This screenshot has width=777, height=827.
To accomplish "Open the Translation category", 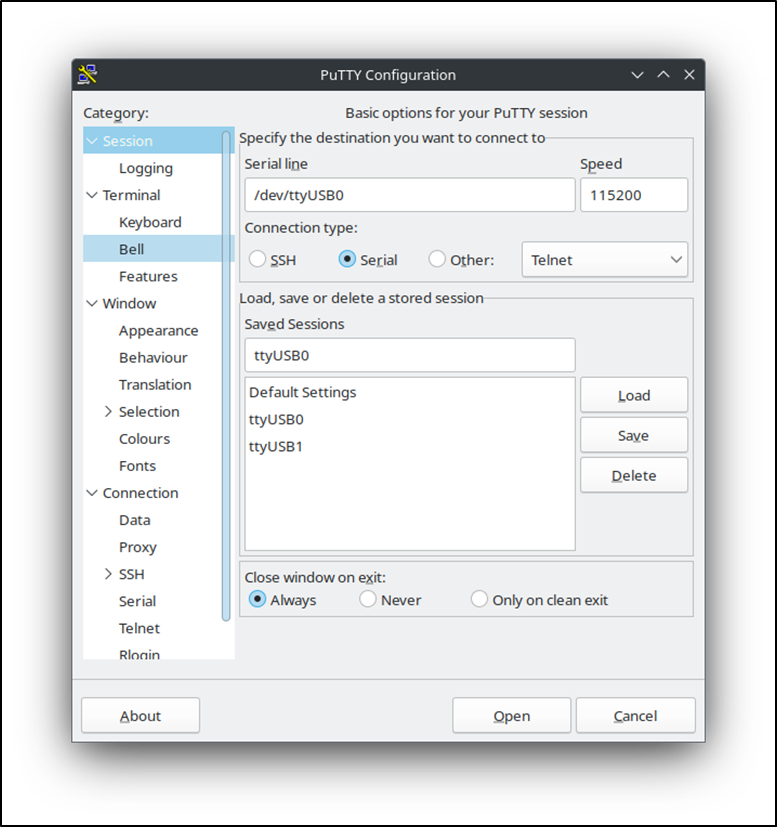I will [155, 384].
